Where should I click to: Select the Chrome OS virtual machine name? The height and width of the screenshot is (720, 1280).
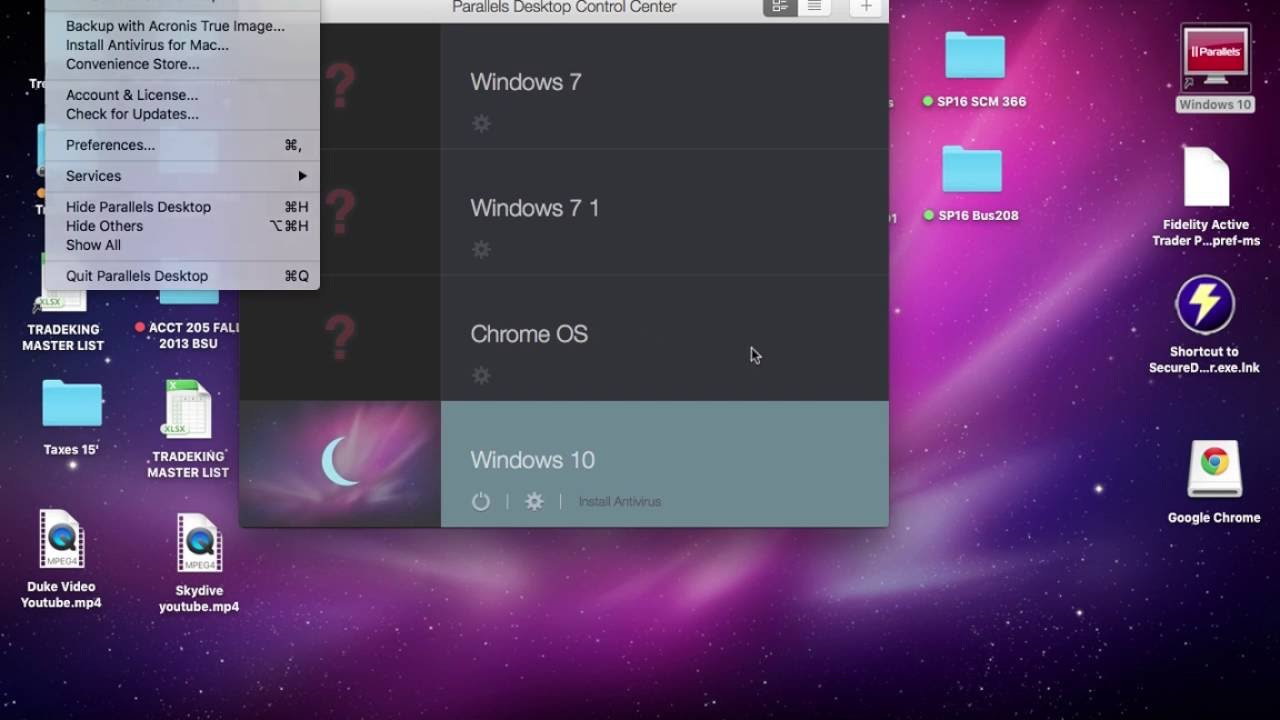(529, 334)
